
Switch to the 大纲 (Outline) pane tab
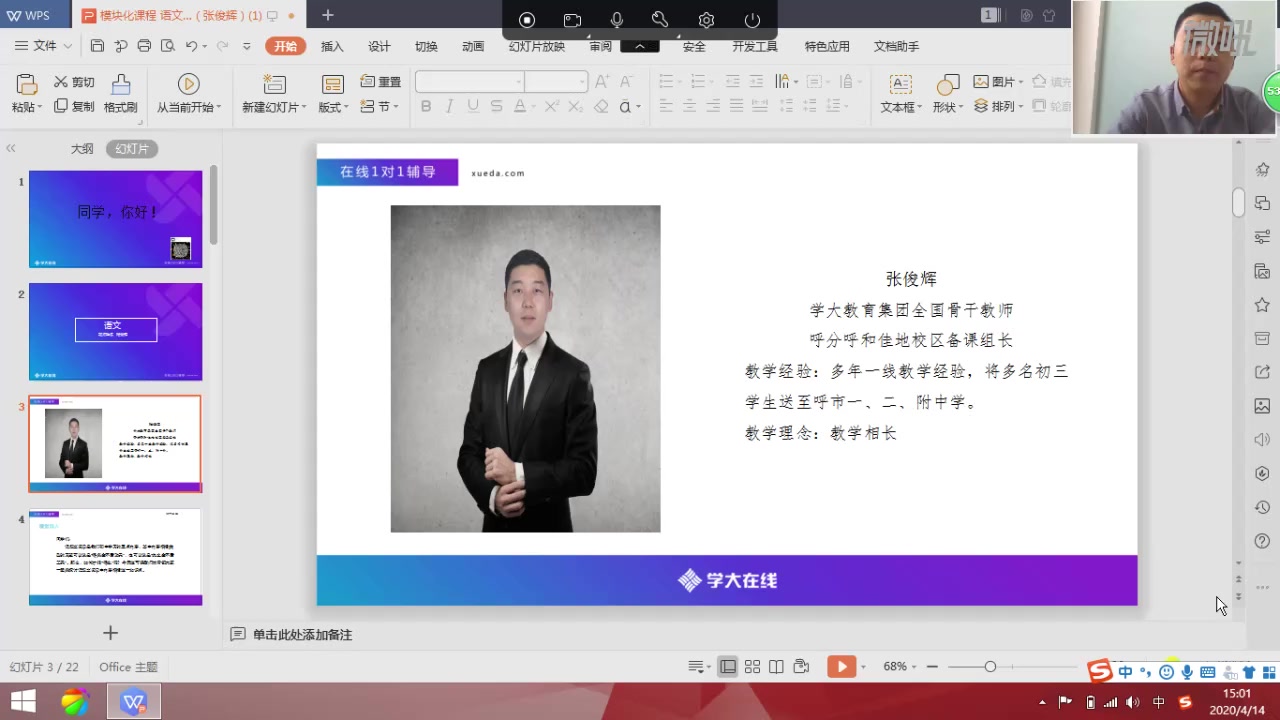pos(82,148)
